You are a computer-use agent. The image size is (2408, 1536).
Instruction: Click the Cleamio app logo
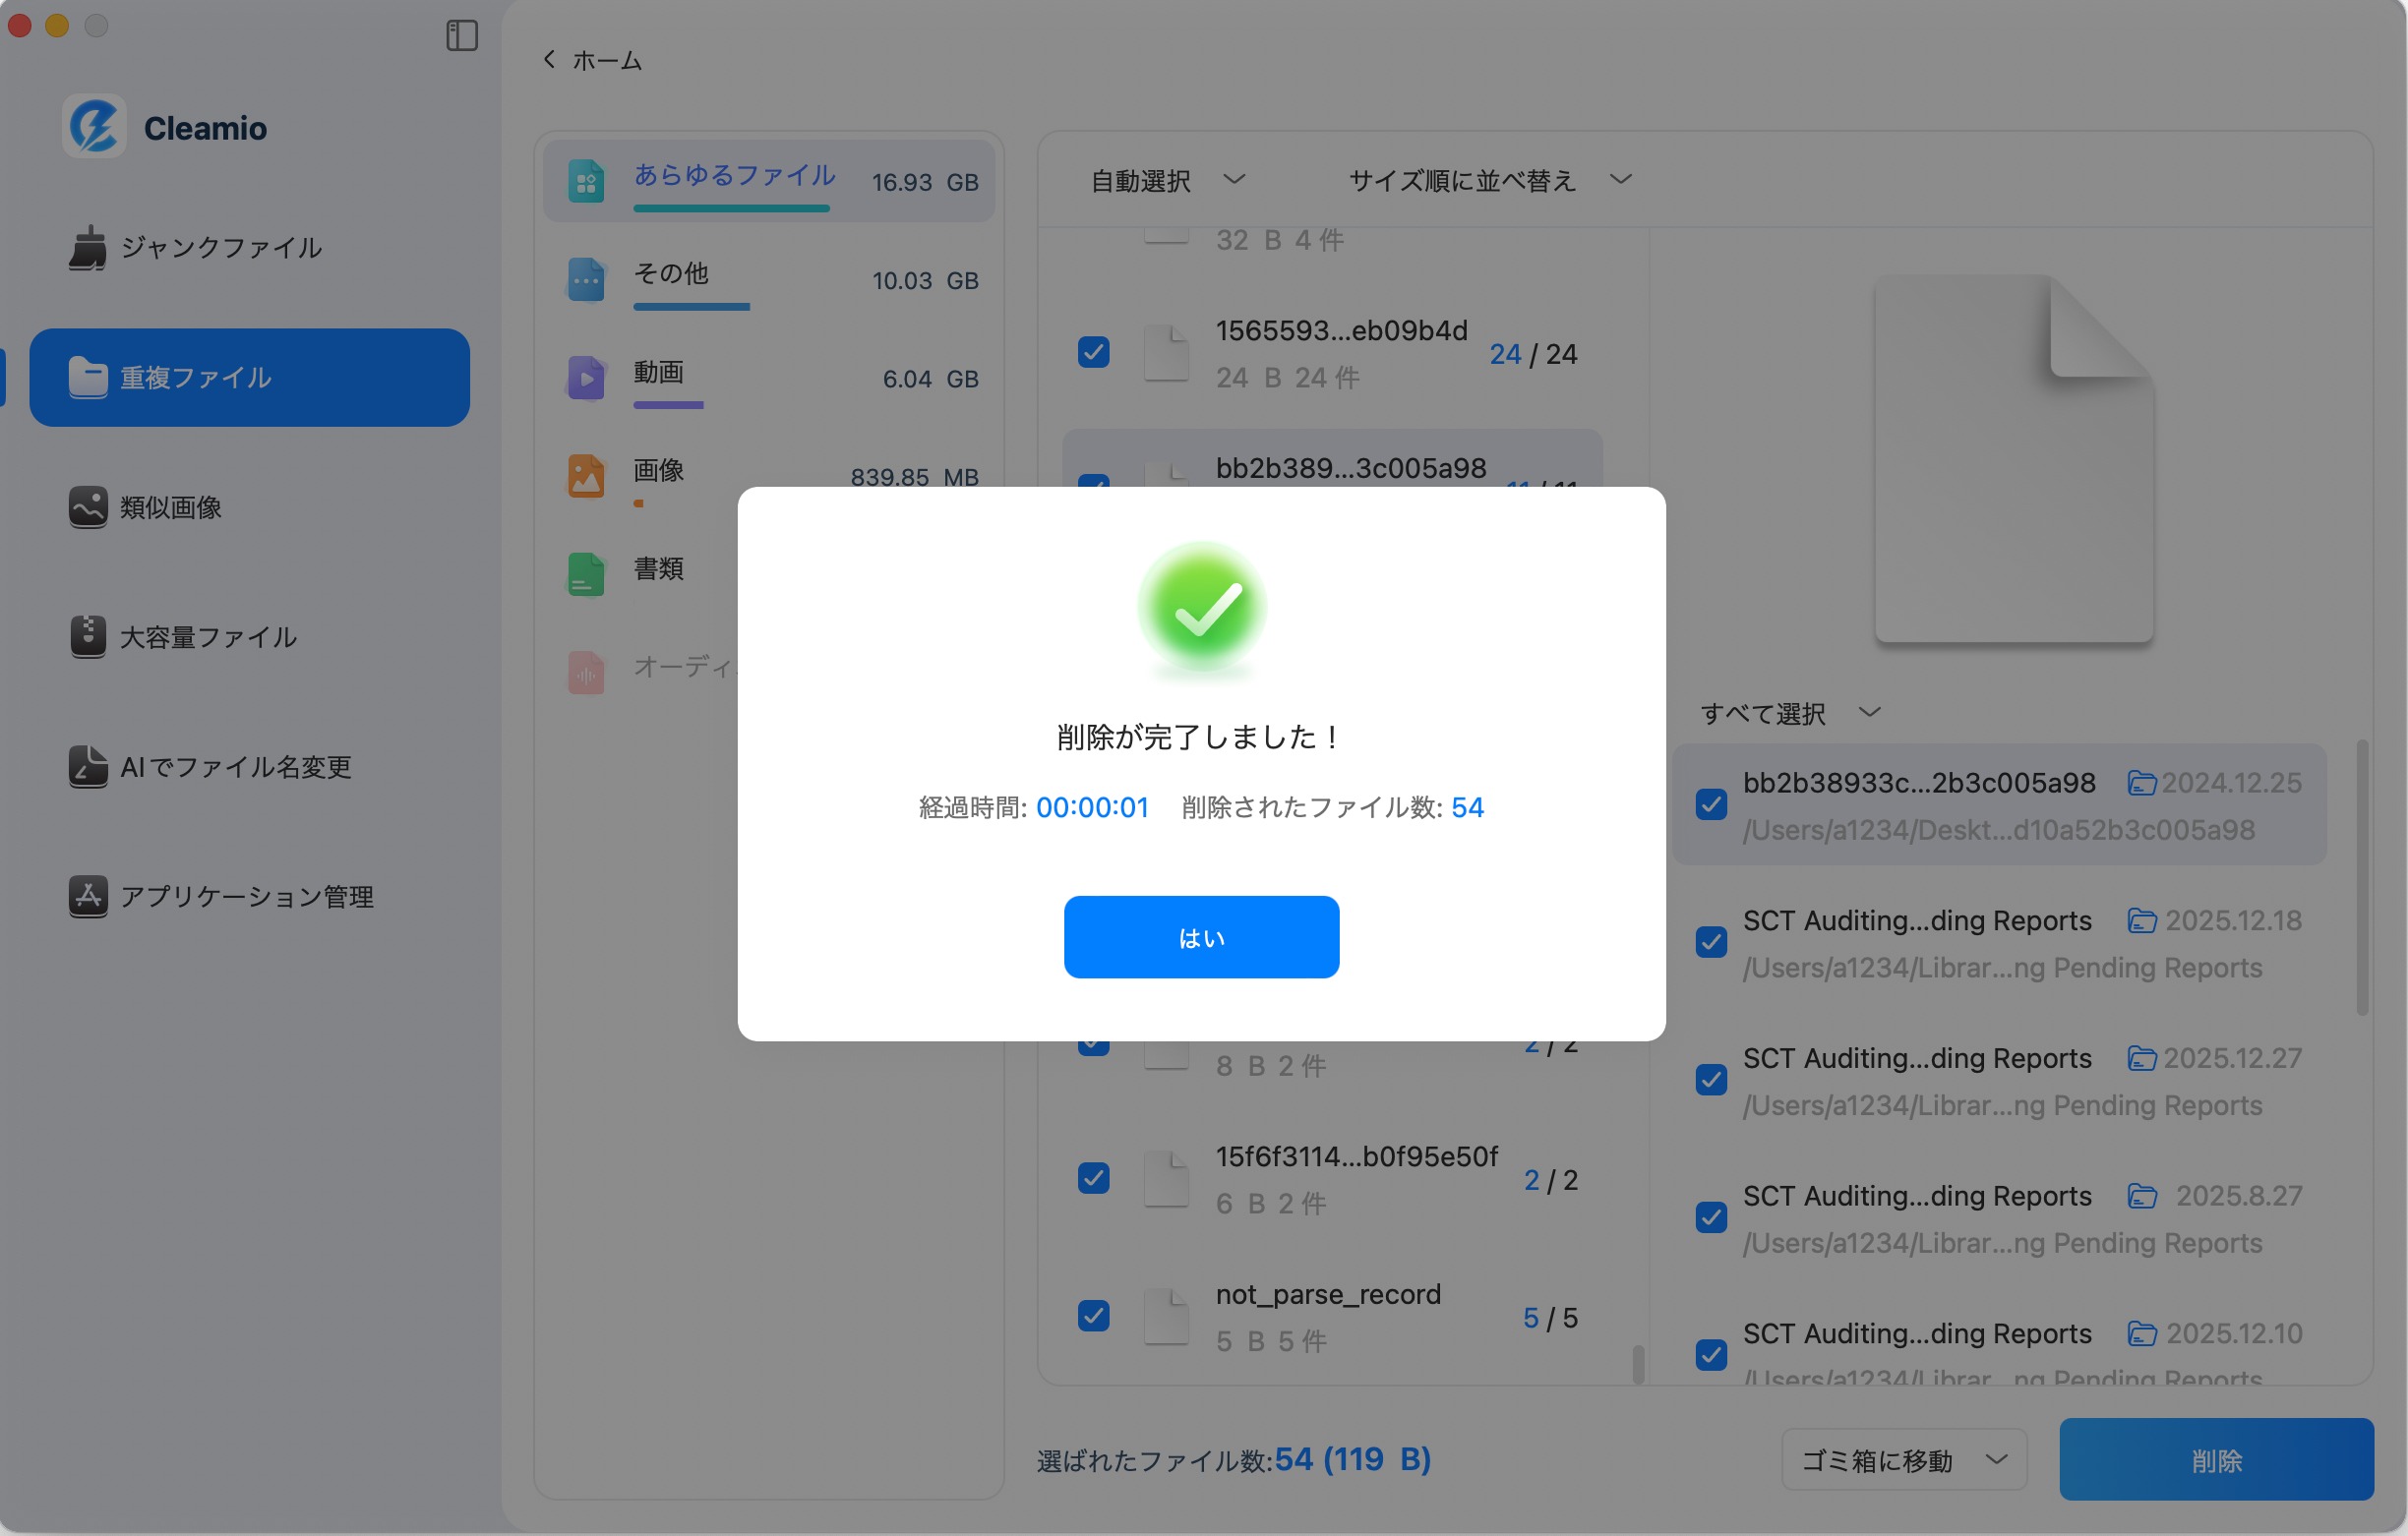pyautogui.click(x=93, y=127)
